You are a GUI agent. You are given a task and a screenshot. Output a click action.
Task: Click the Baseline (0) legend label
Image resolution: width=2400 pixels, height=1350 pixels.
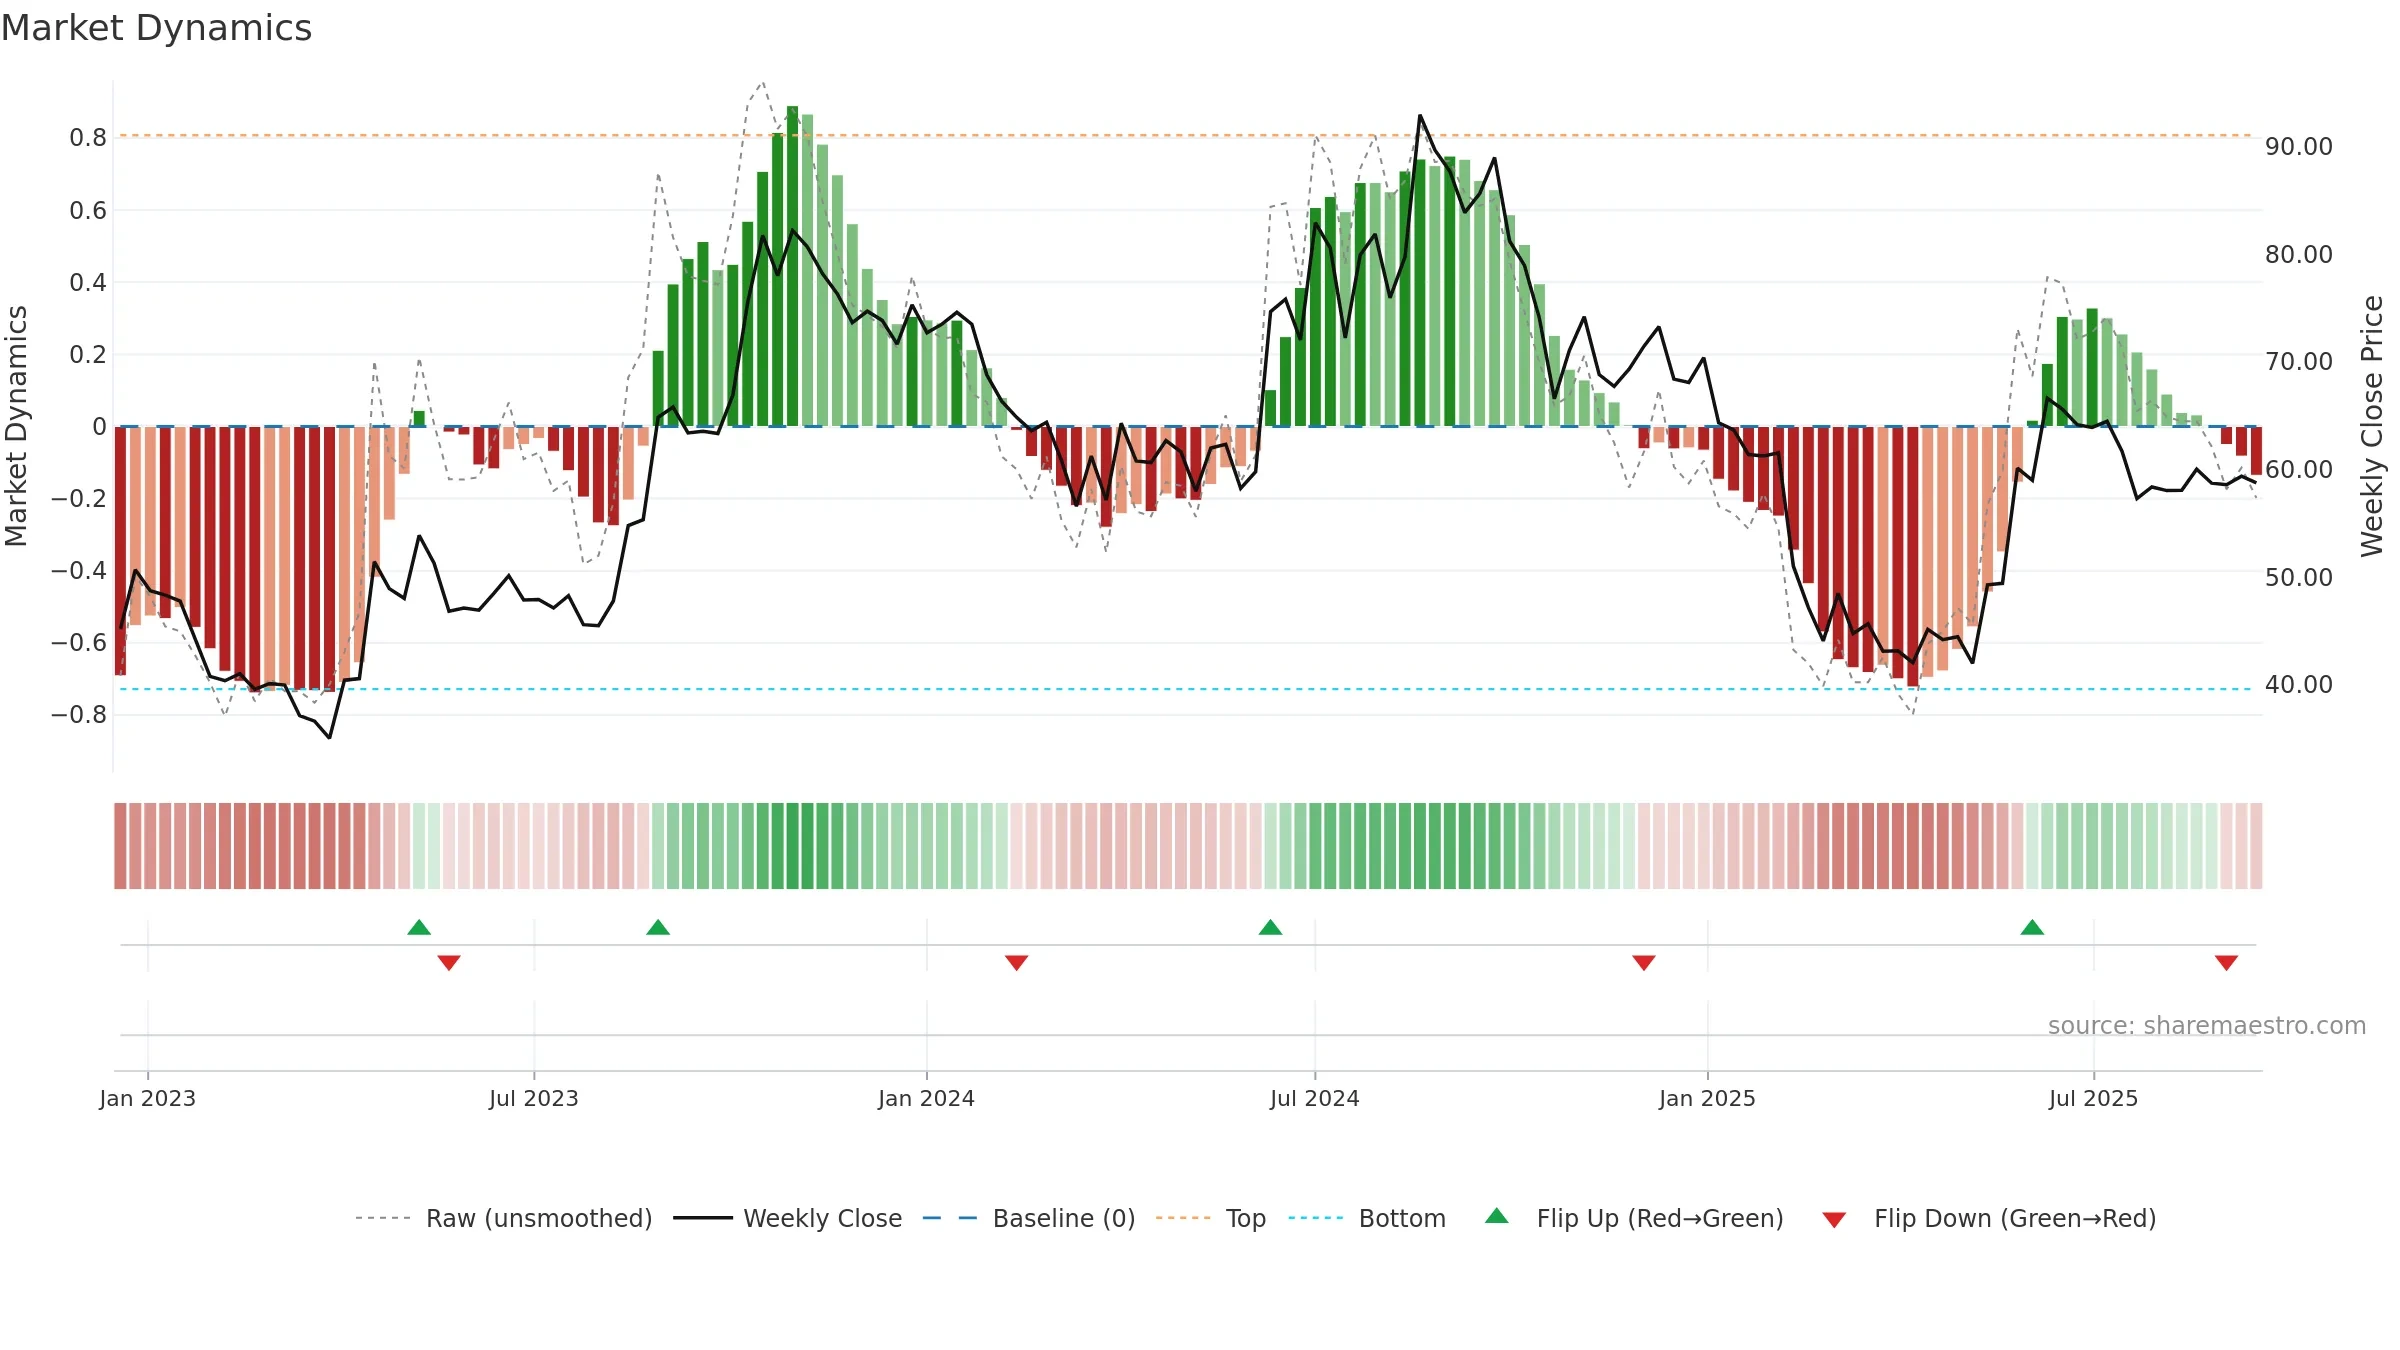[1064, 1218]
